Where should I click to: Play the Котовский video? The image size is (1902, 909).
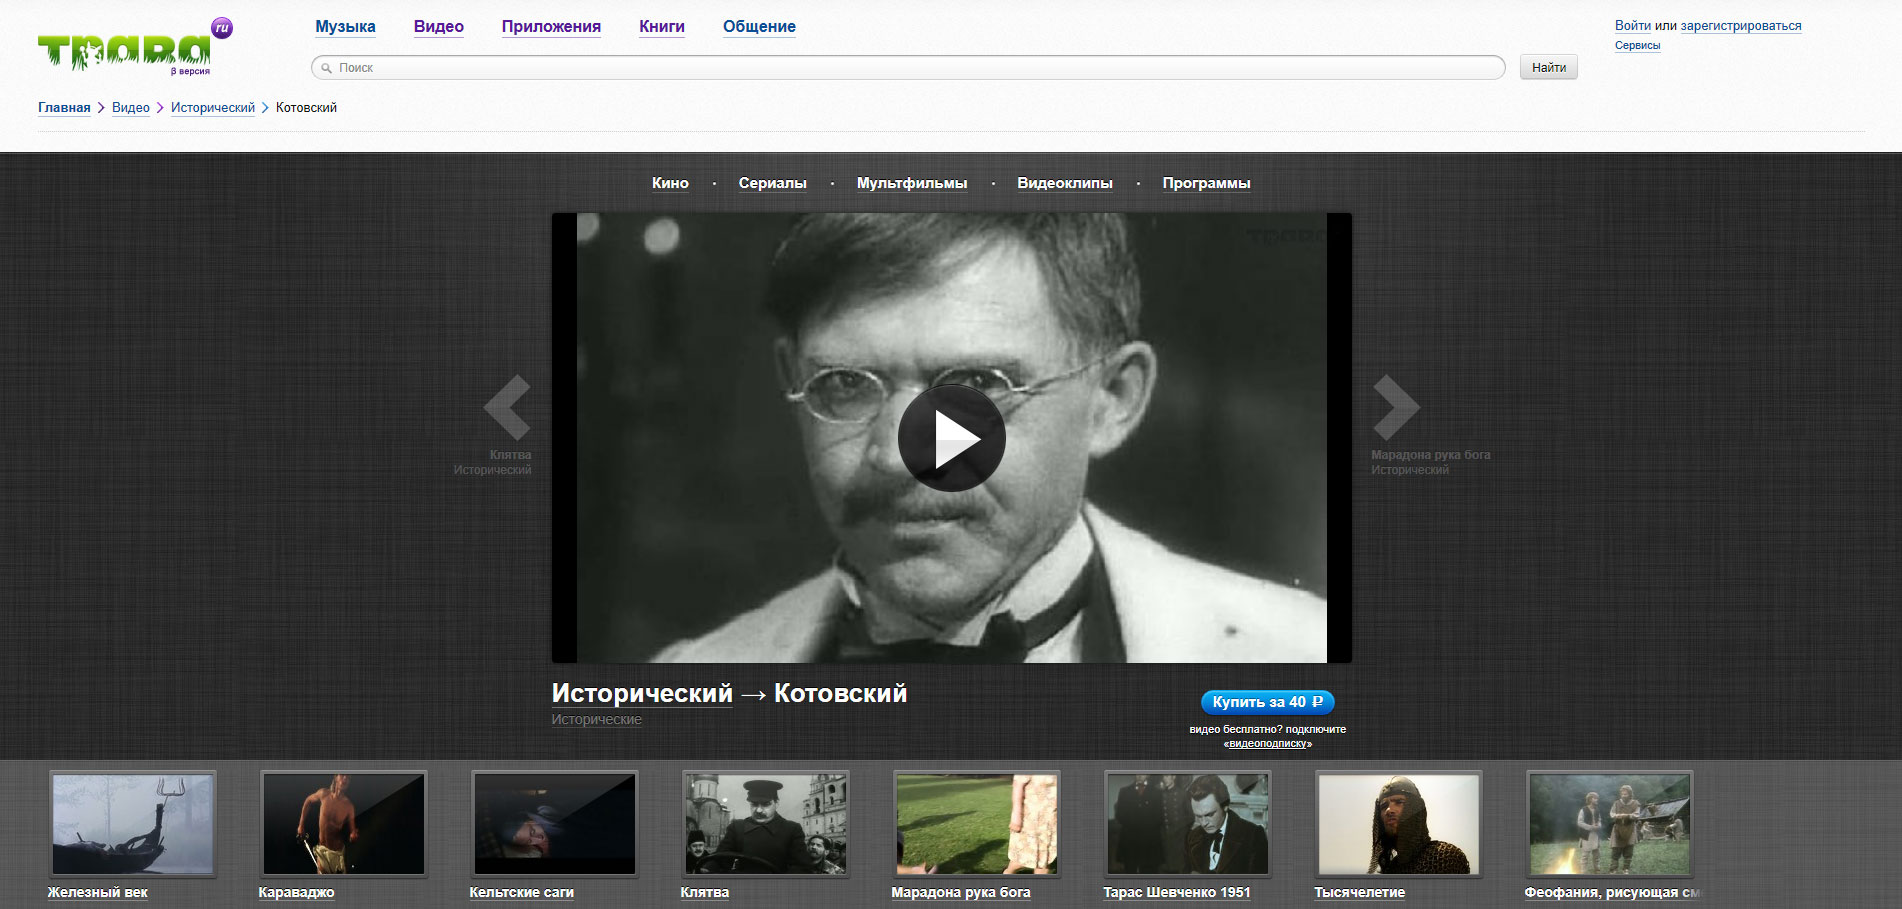coord(951,438)
